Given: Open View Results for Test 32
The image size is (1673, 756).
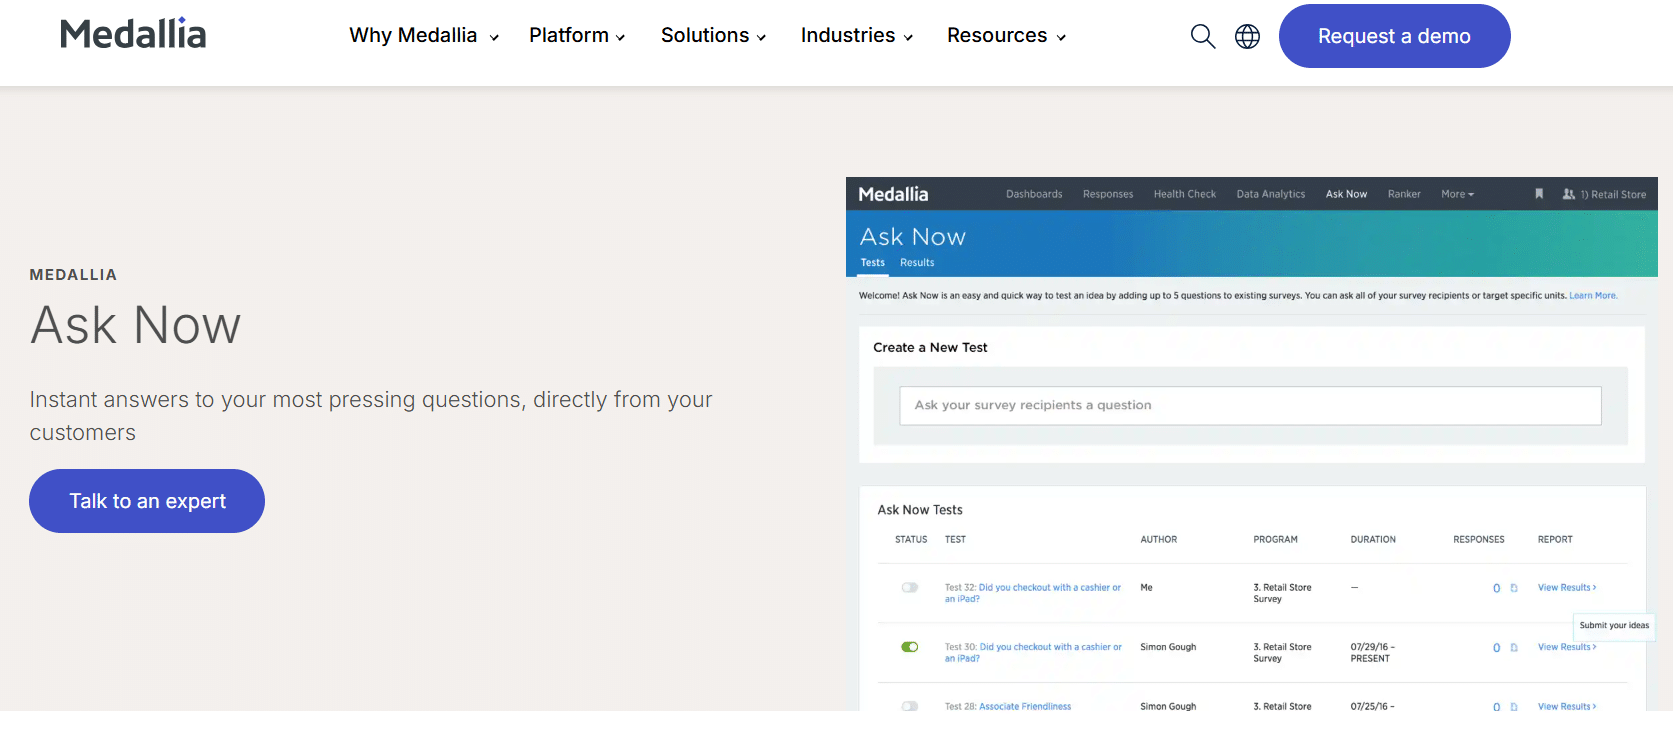Looking at the screenshot, I should pyautogui.click(x=1567, y=588).
